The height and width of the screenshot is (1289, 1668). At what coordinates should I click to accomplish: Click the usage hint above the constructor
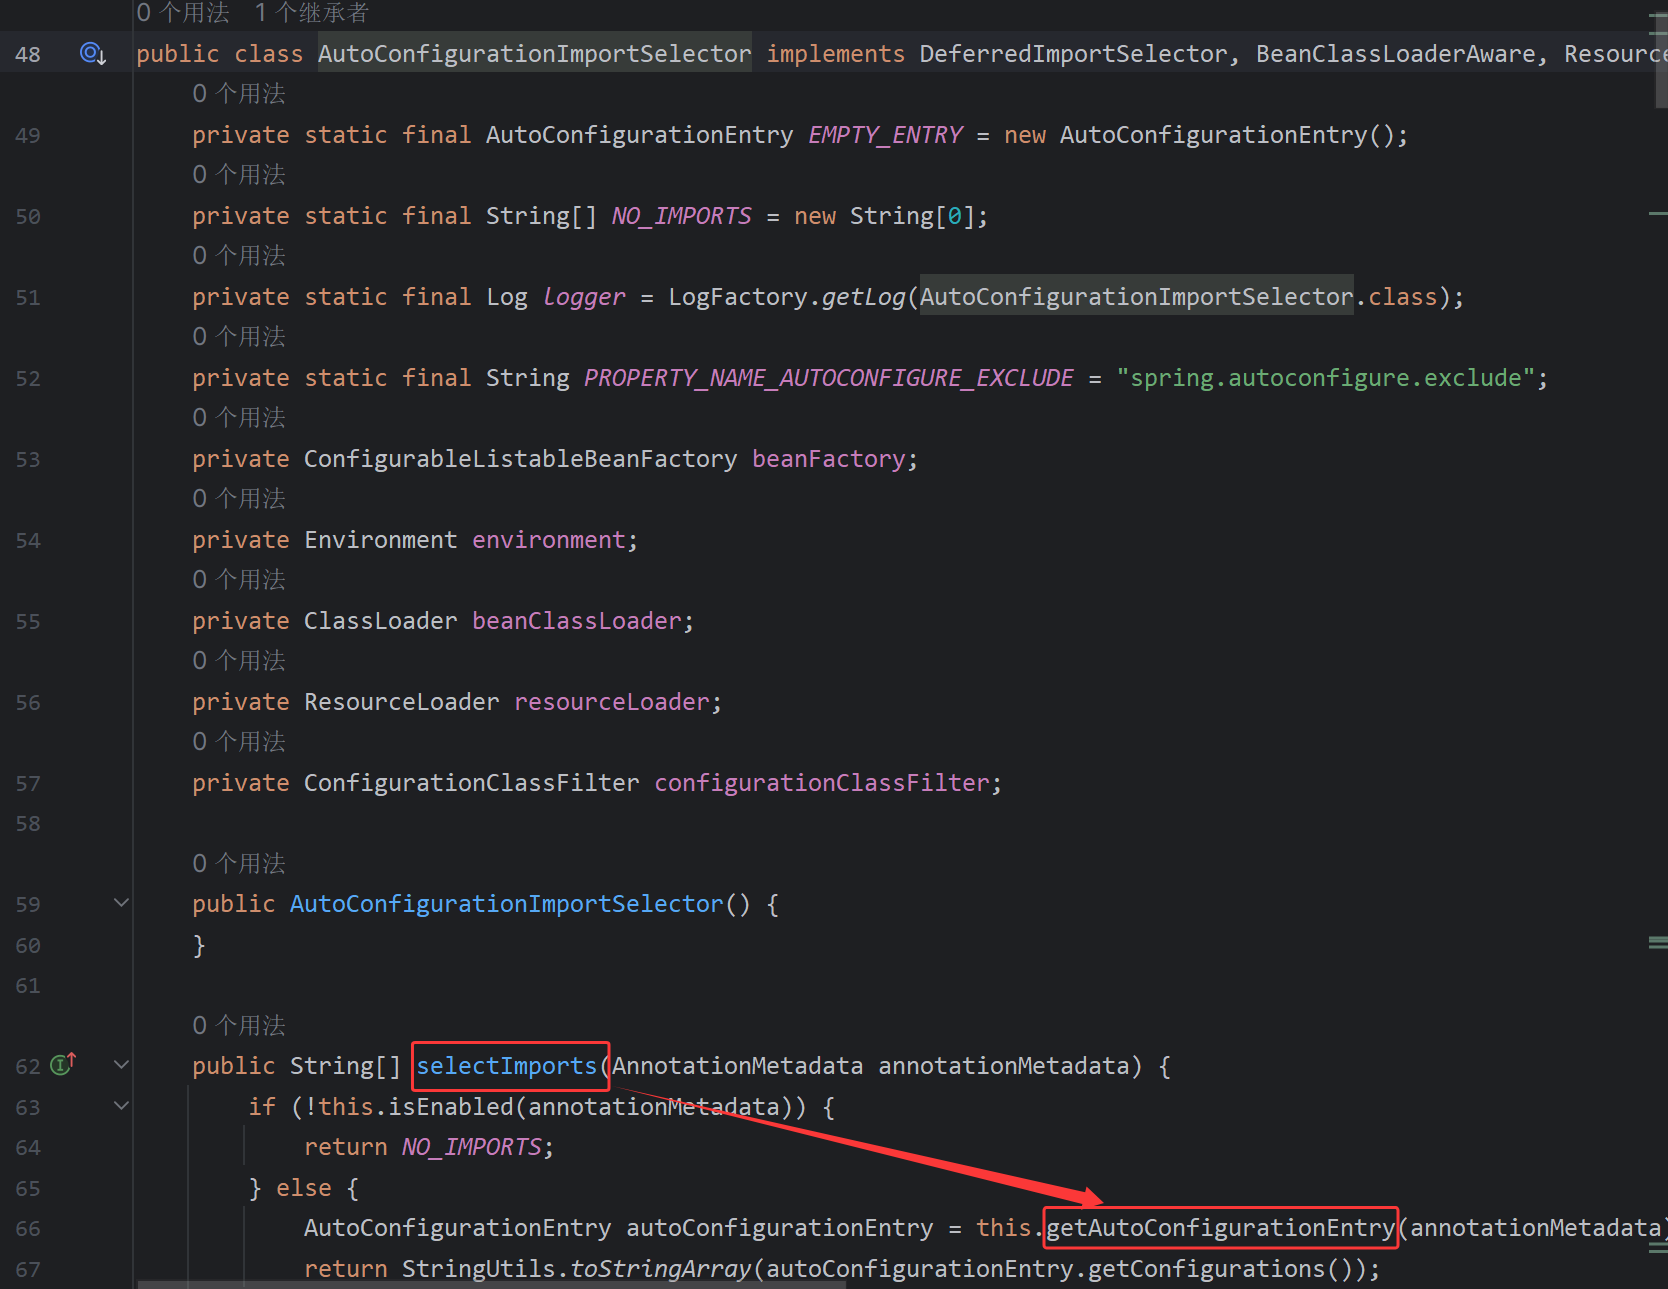(x=238, y=862)
